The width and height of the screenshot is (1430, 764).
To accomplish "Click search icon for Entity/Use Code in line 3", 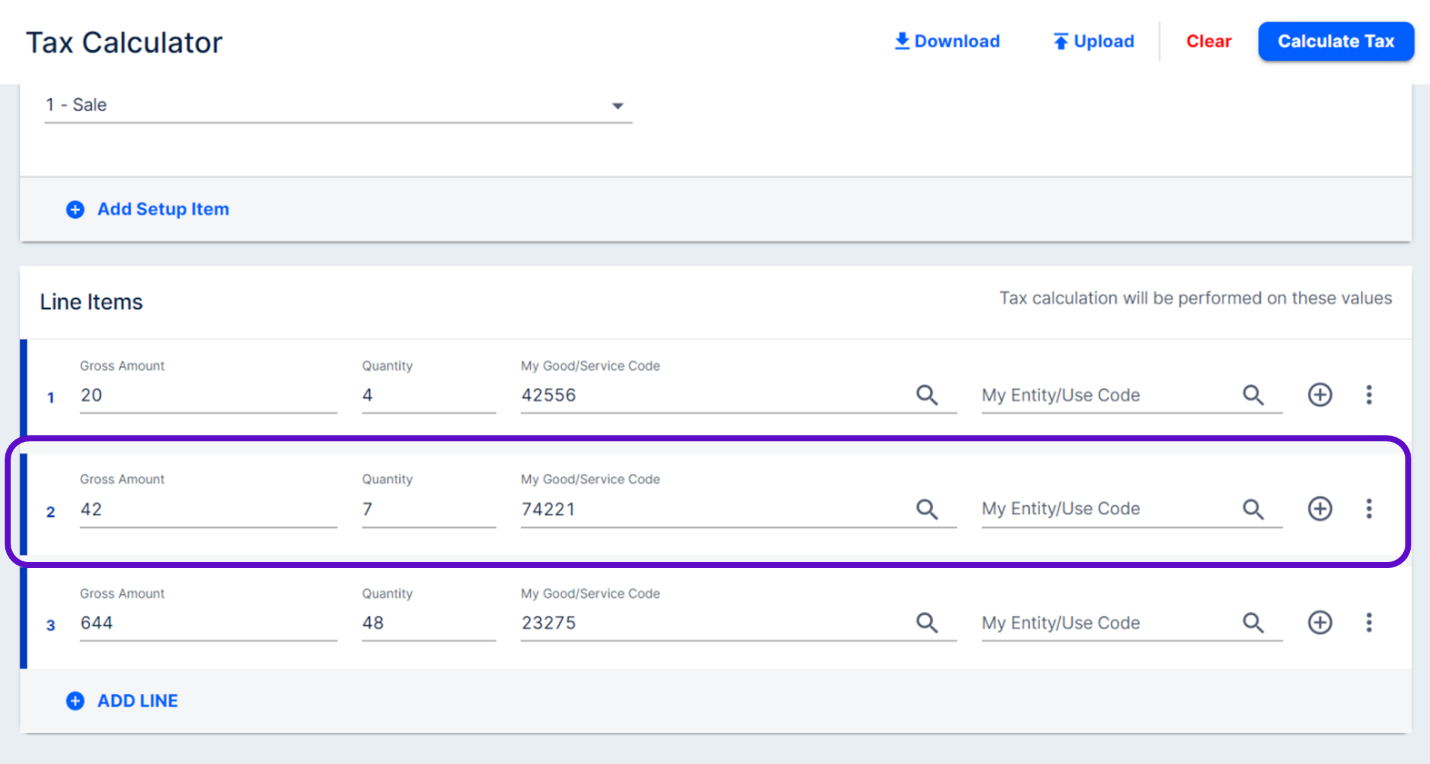I will click(1253, 623).
